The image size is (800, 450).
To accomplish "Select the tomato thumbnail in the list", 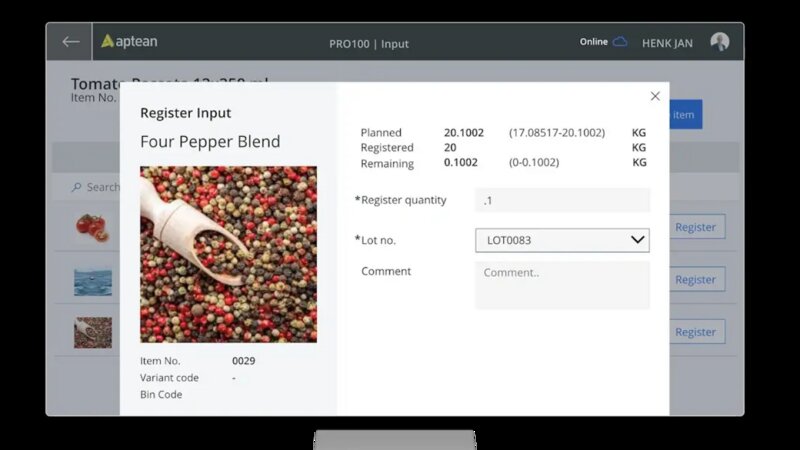I will [x=92, y=227].
